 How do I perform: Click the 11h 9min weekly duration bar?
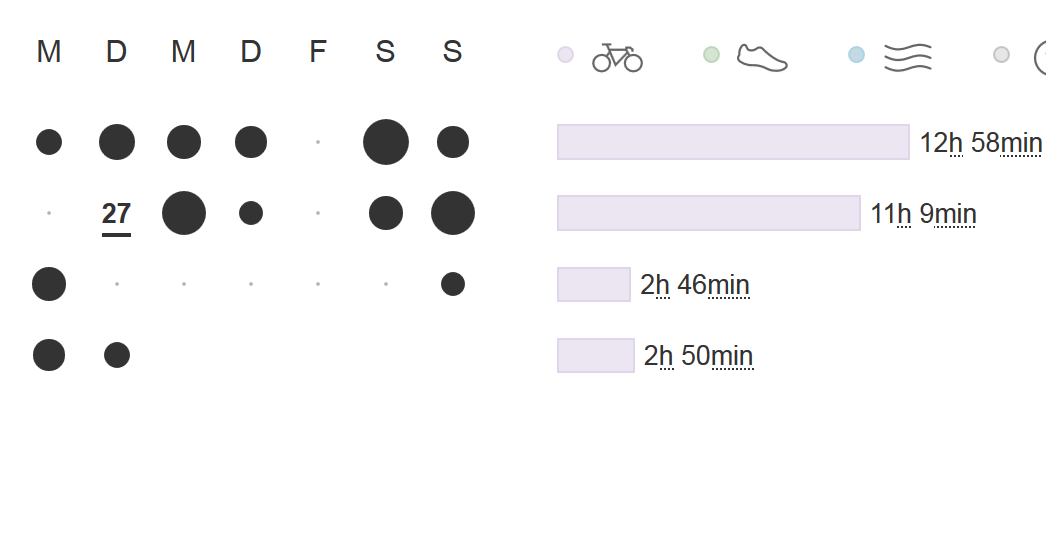[x=708, y=213]
